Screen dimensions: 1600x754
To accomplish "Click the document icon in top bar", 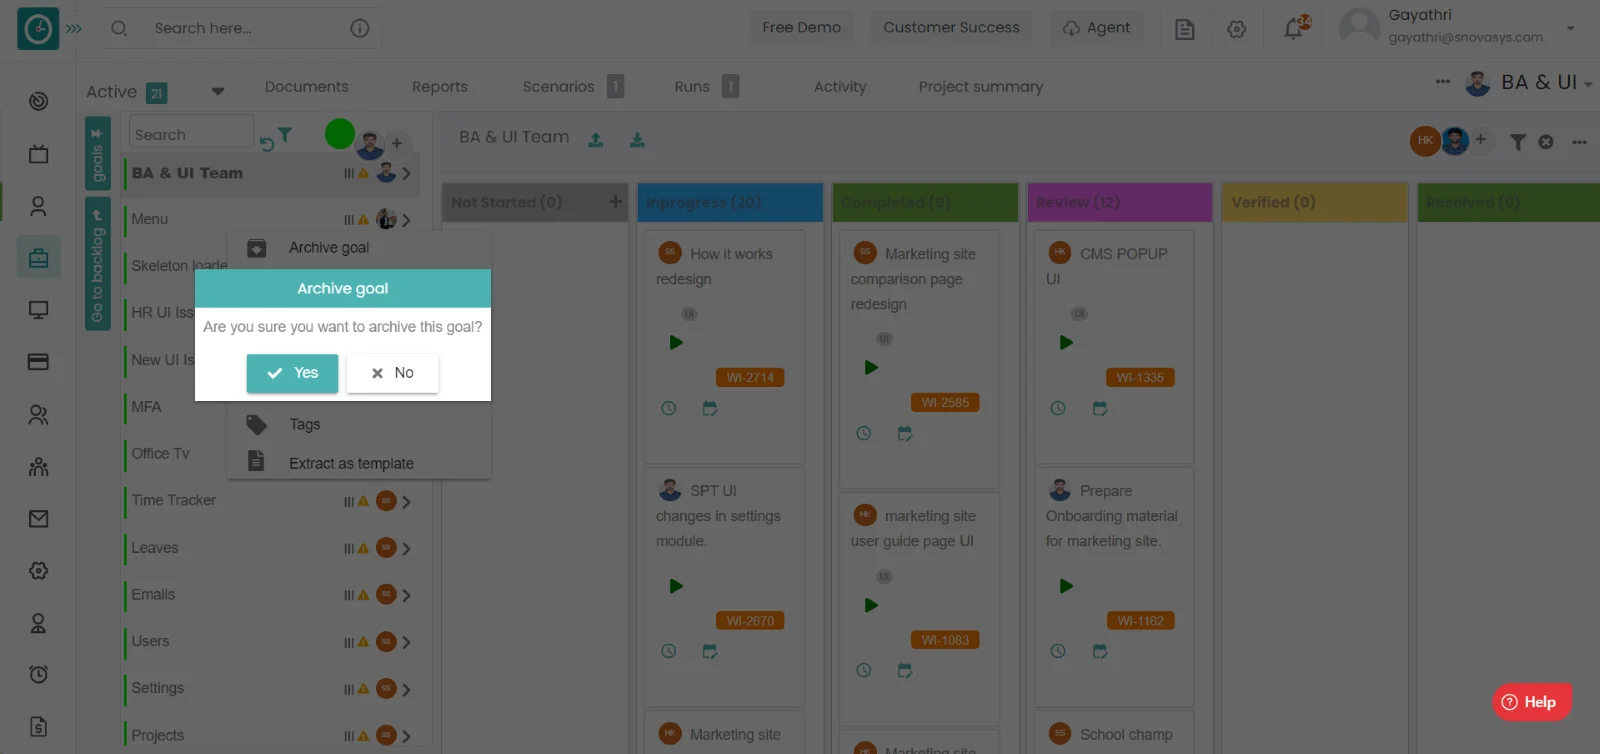I will pyautogui.click(x=1185, y=29).
